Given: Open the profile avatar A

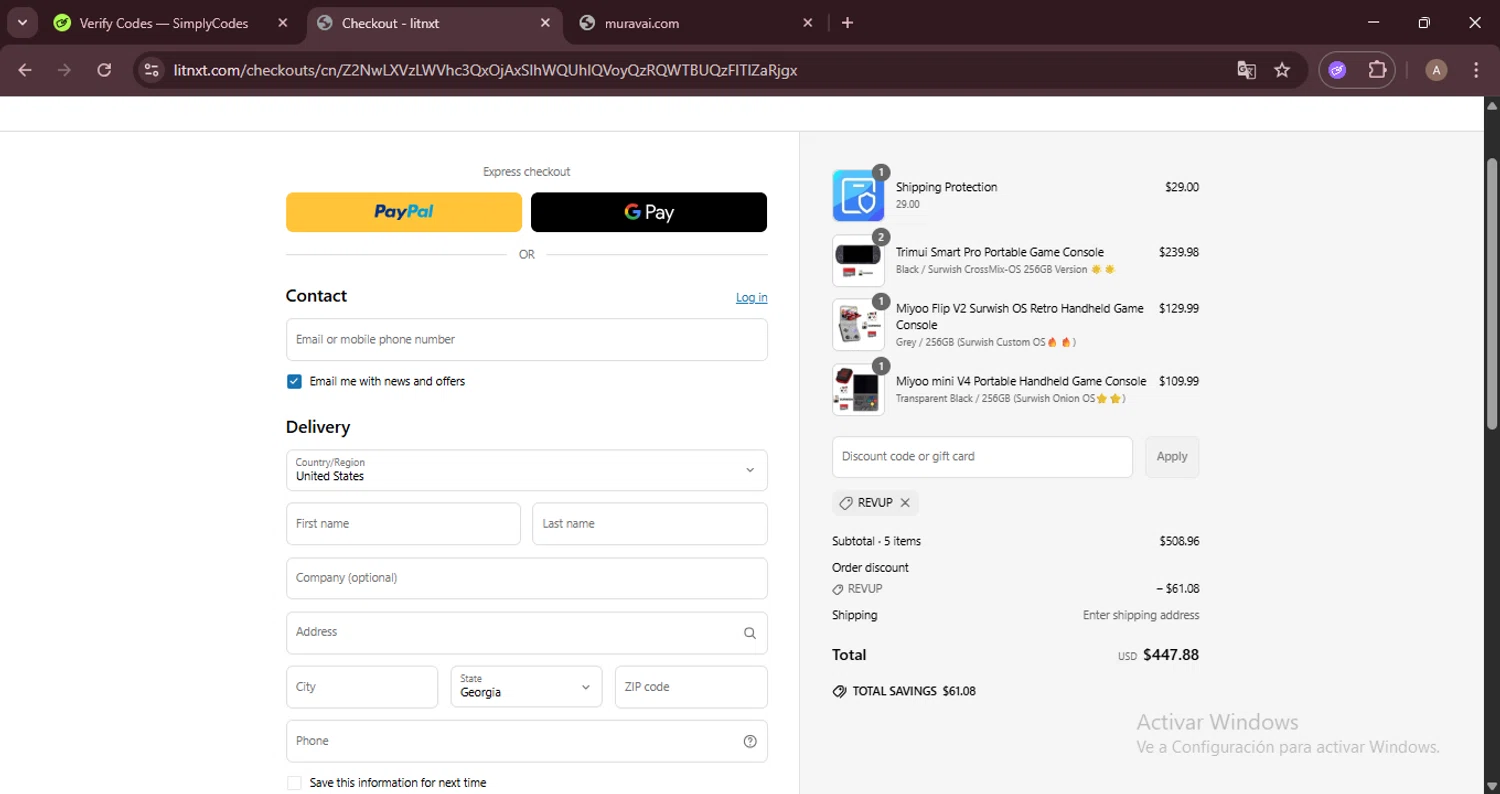Looking at the screenshot, I should 1436,70.
